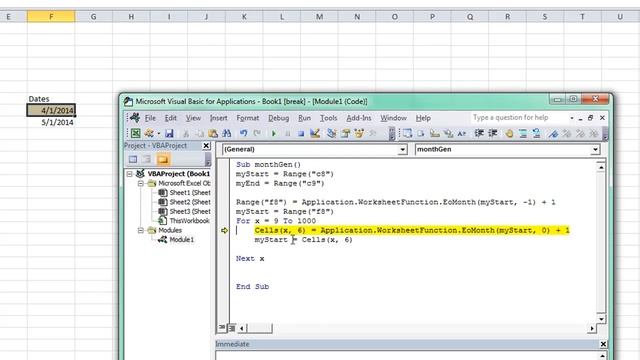Open Project Explorer toolbar icon
This screenshot has width=640, height=360.
[331, 133]
